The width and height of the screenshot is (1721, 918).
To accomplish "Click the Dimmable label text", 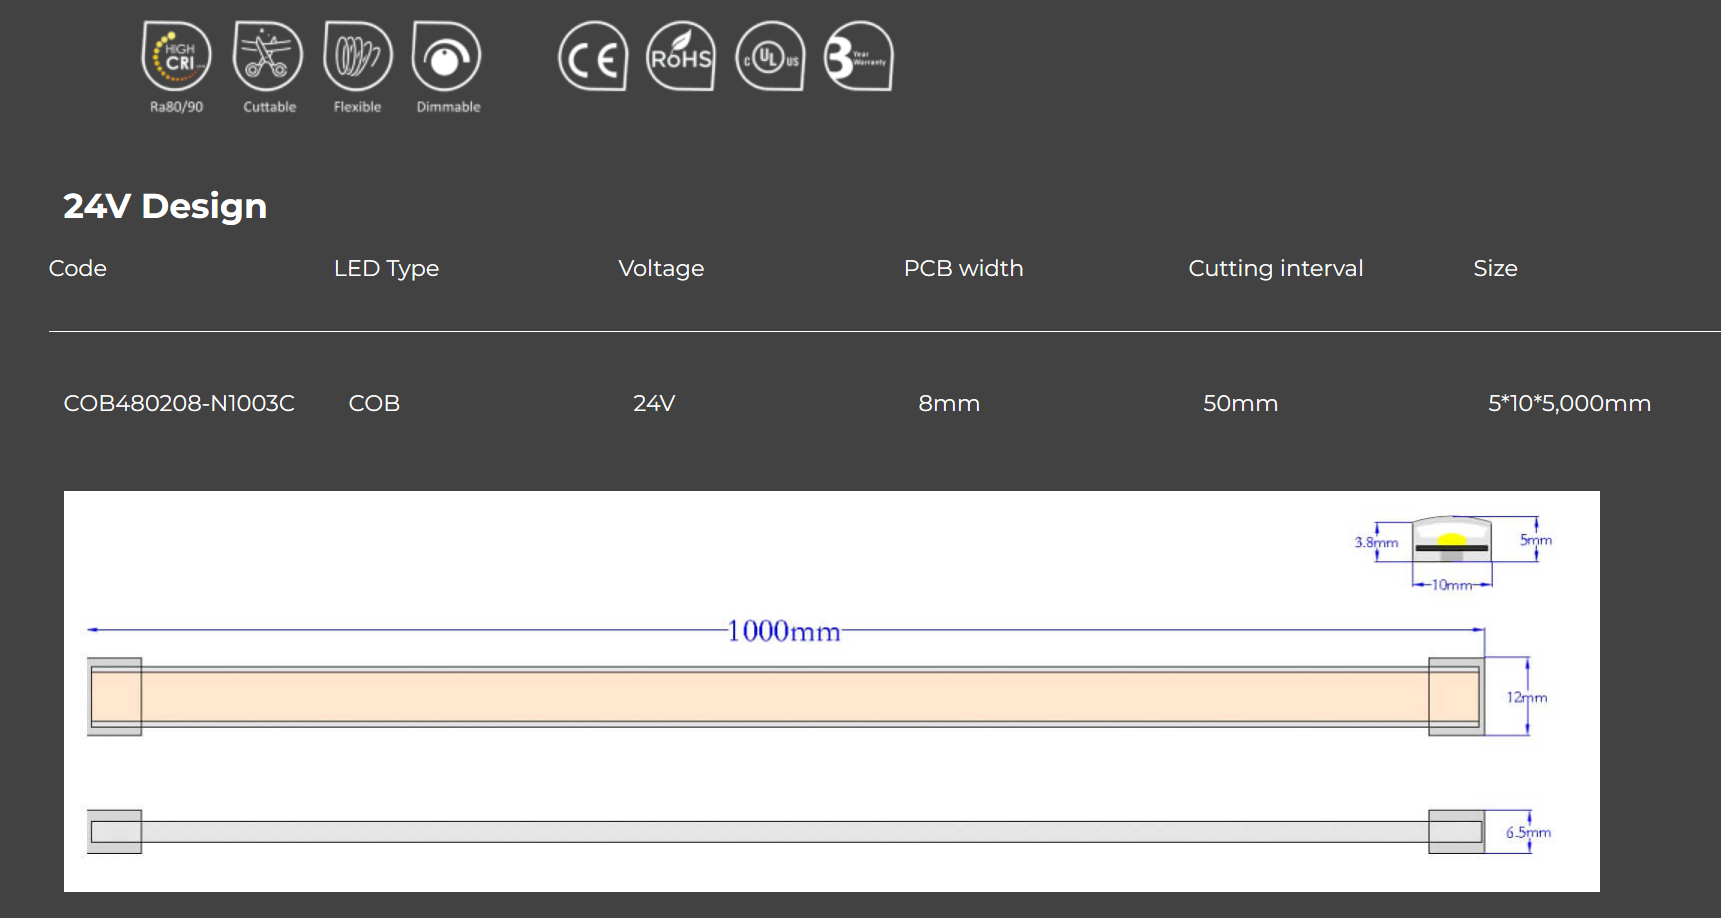I will pos(448,107).
